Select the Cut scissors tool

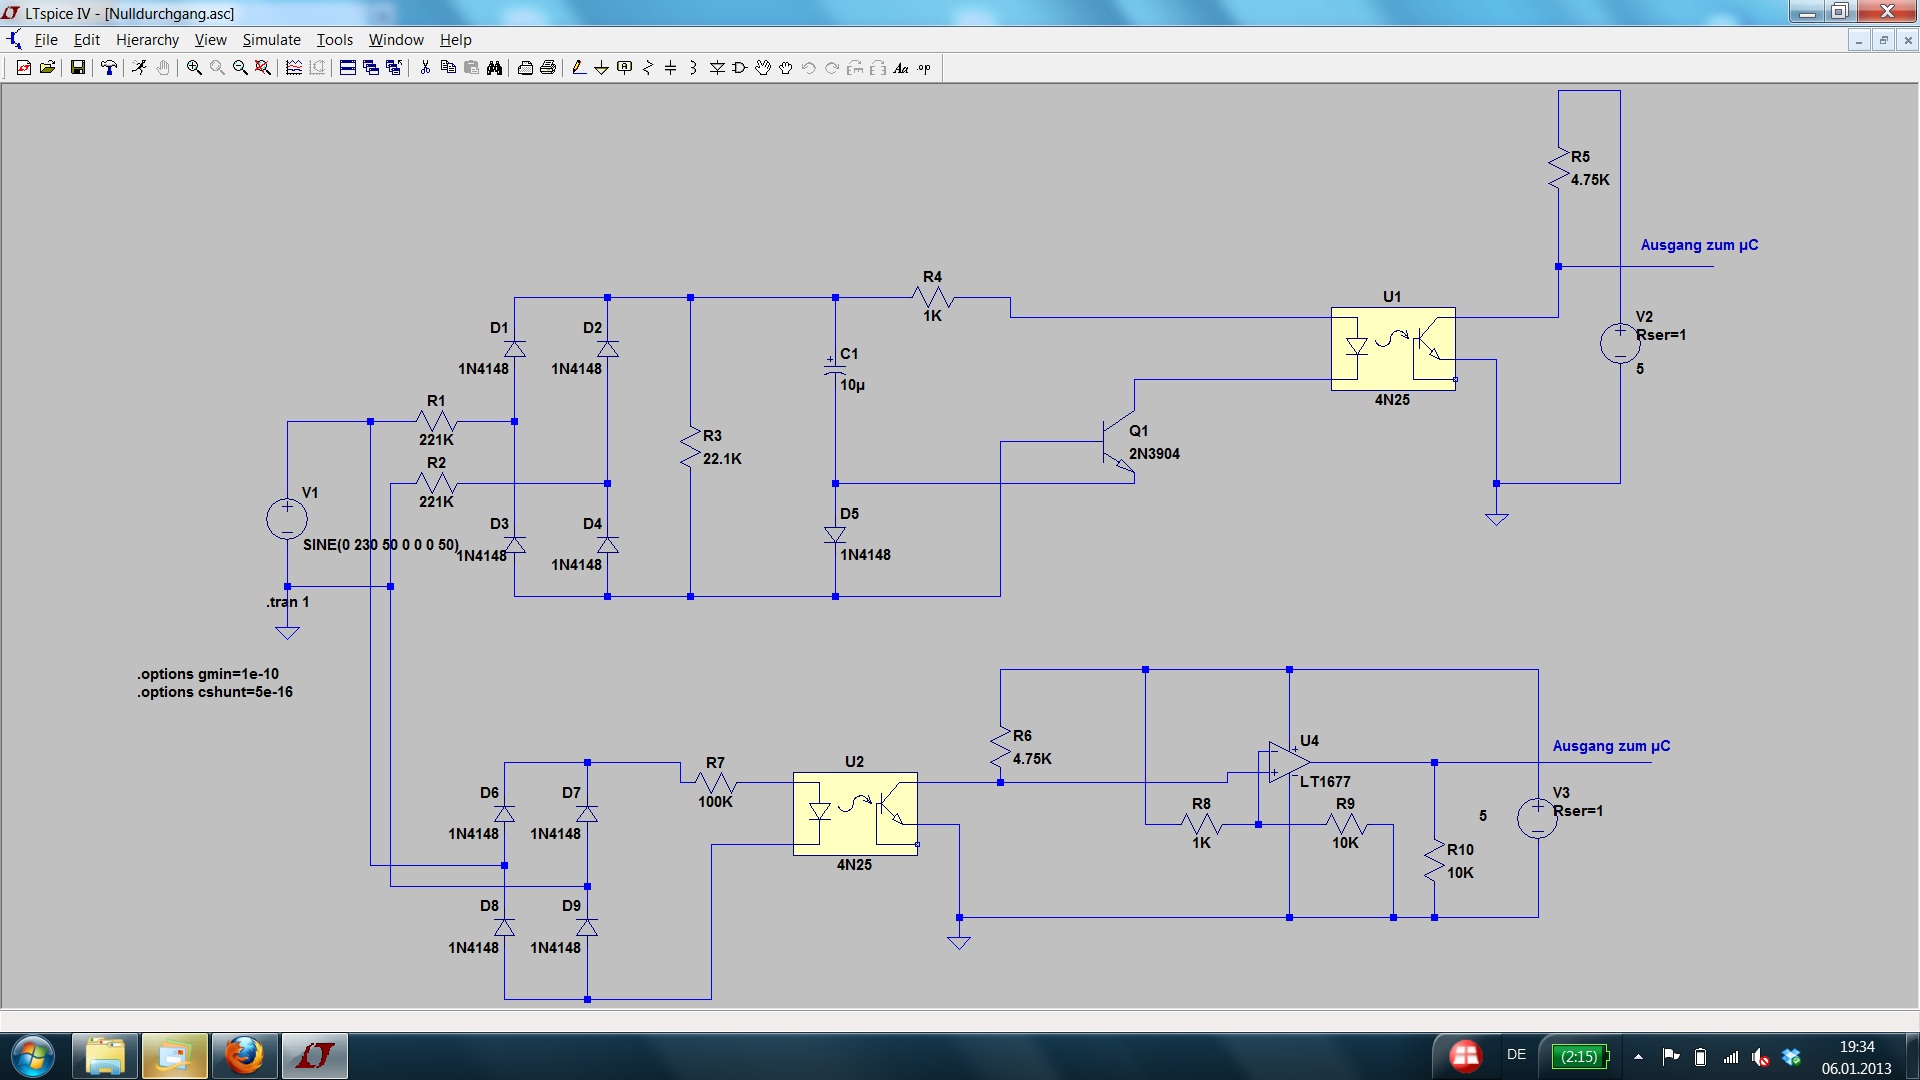[425, 68]
